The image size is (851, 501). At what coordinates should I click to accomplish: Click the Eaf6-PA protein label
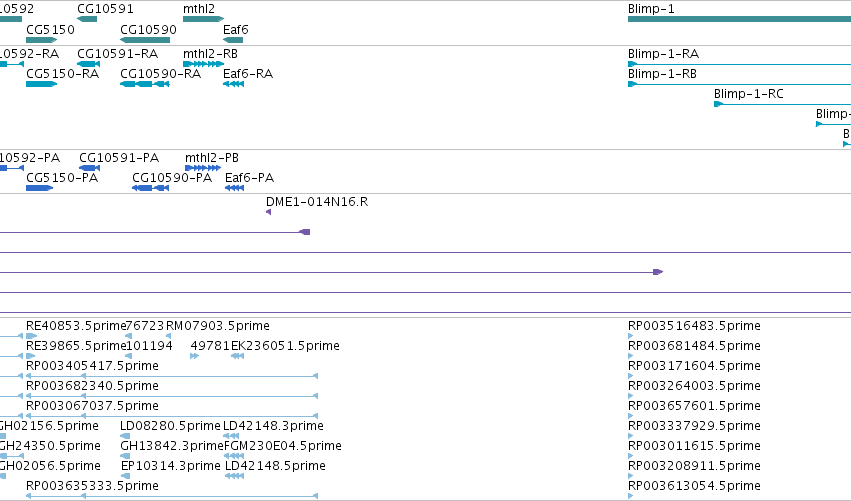[x=249, y=178]
